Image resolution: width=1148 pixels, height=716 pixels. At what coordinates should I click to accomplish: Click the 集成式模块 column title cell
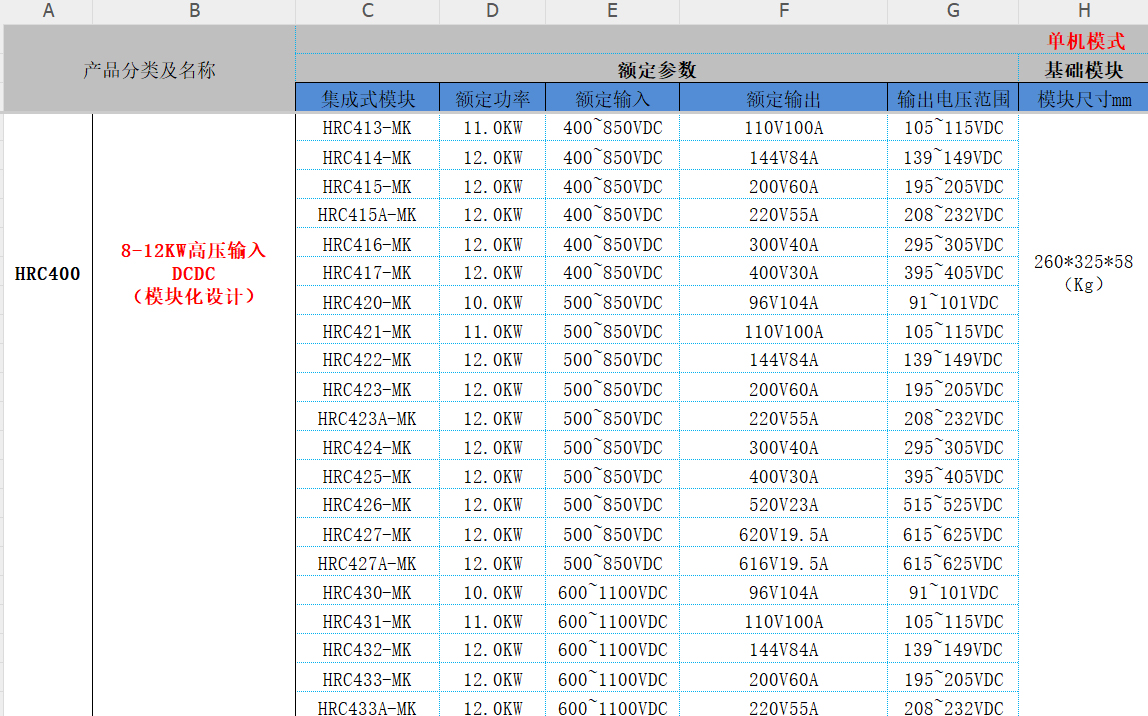pos(367,99)
